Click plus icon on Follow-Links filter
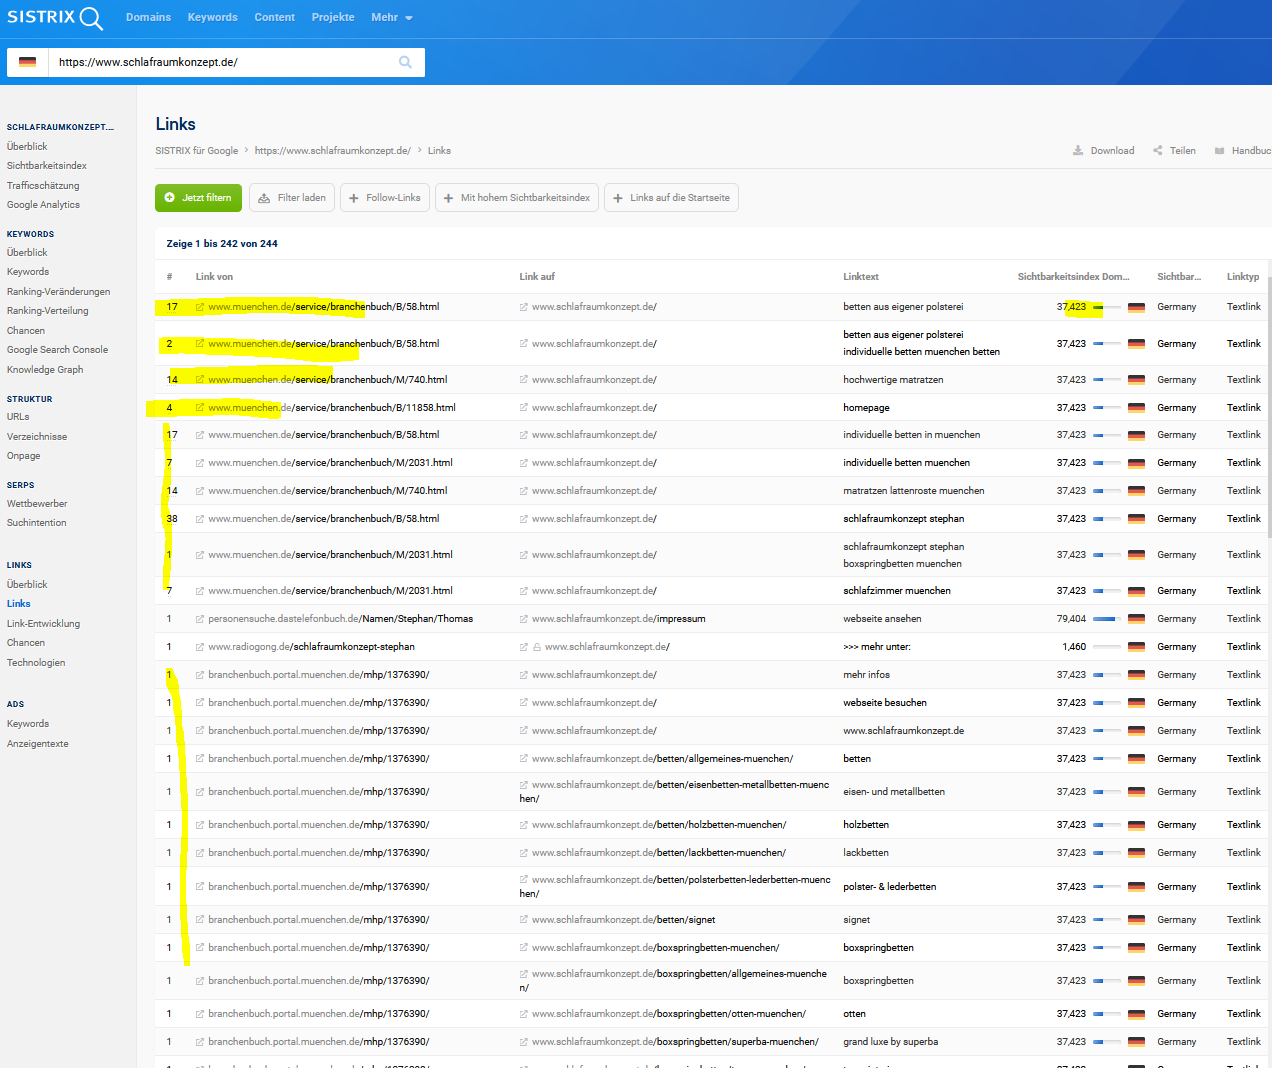Image resolution: width=1272 pixels, height=1068 pixels. pyautogui.click(x=354, y=198)
